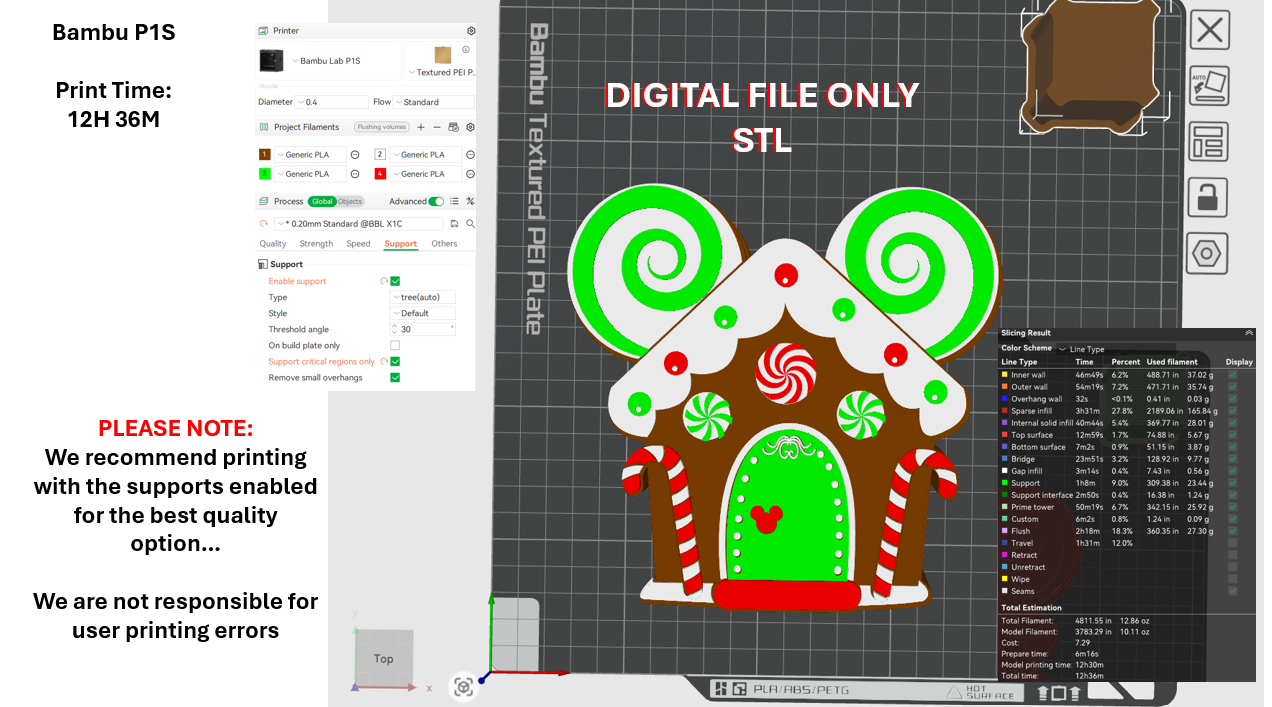Screen dimensions: 1272x707
Task: Enable support checkbox
Action: [393, 281]
